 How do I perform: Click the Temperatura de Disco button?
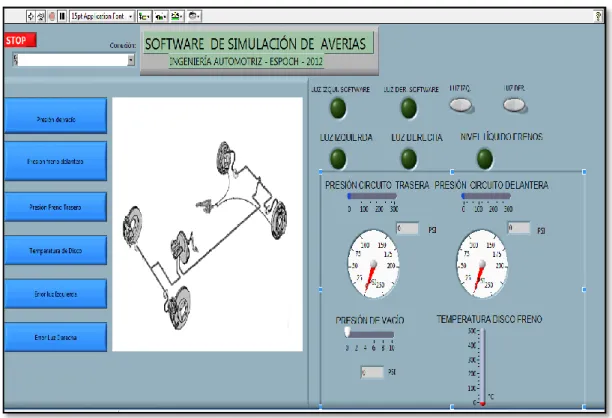point(55,250)
